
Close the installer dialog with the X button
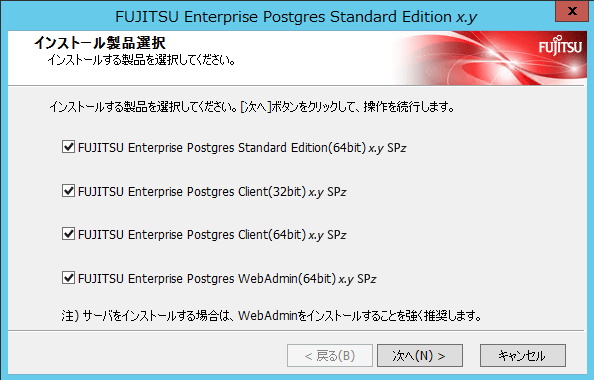572,11
